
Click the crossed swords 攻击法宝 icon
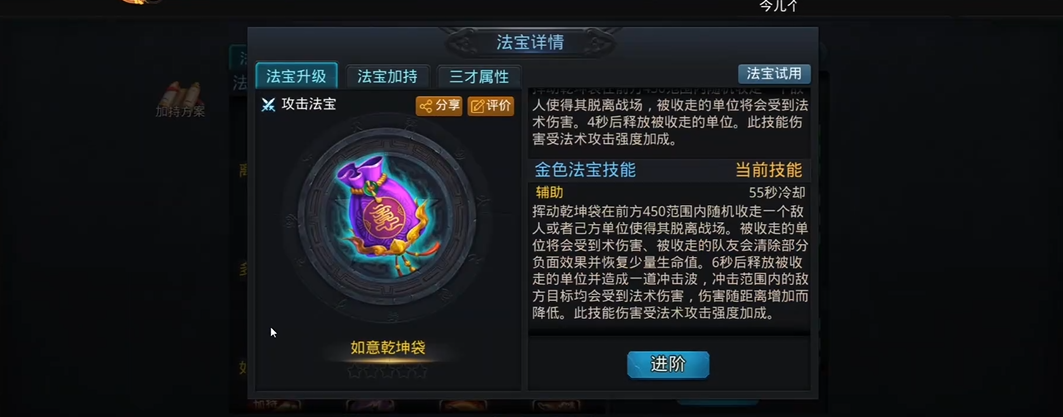(x=268, y=105)
